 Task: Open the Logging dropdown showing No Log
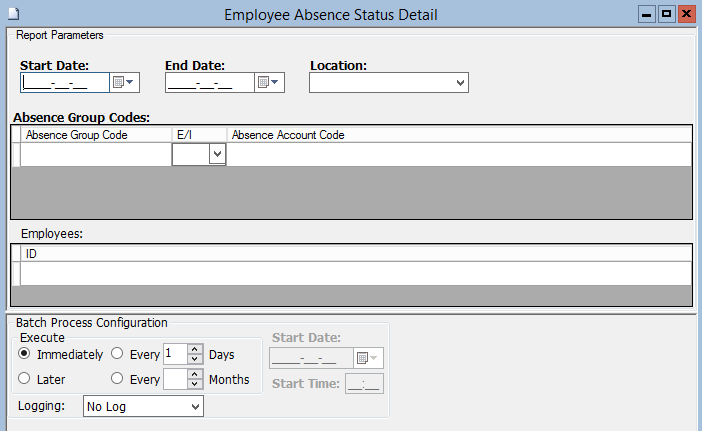(194, 406)
